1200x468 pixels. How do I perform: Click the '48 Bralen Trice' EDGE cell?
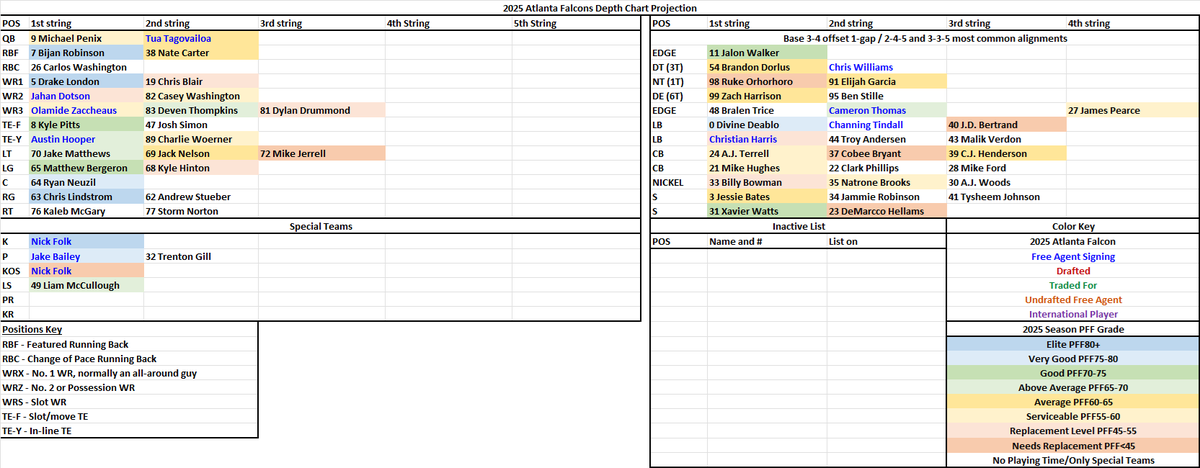click(766, 110)
